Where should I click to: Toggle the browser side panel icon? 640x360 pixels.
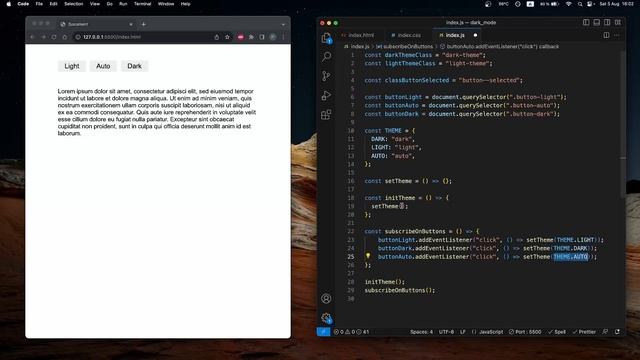262,37
